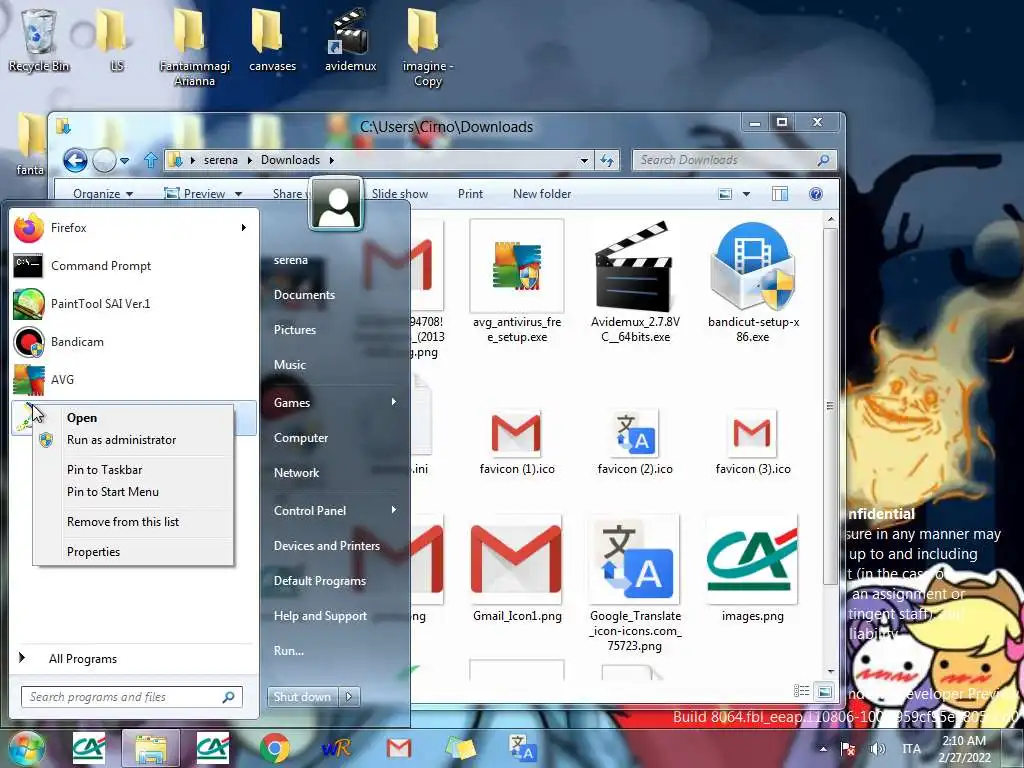Select Remove from this list
Viewport: 1024px width, 768px height.
tap(133, 522)
